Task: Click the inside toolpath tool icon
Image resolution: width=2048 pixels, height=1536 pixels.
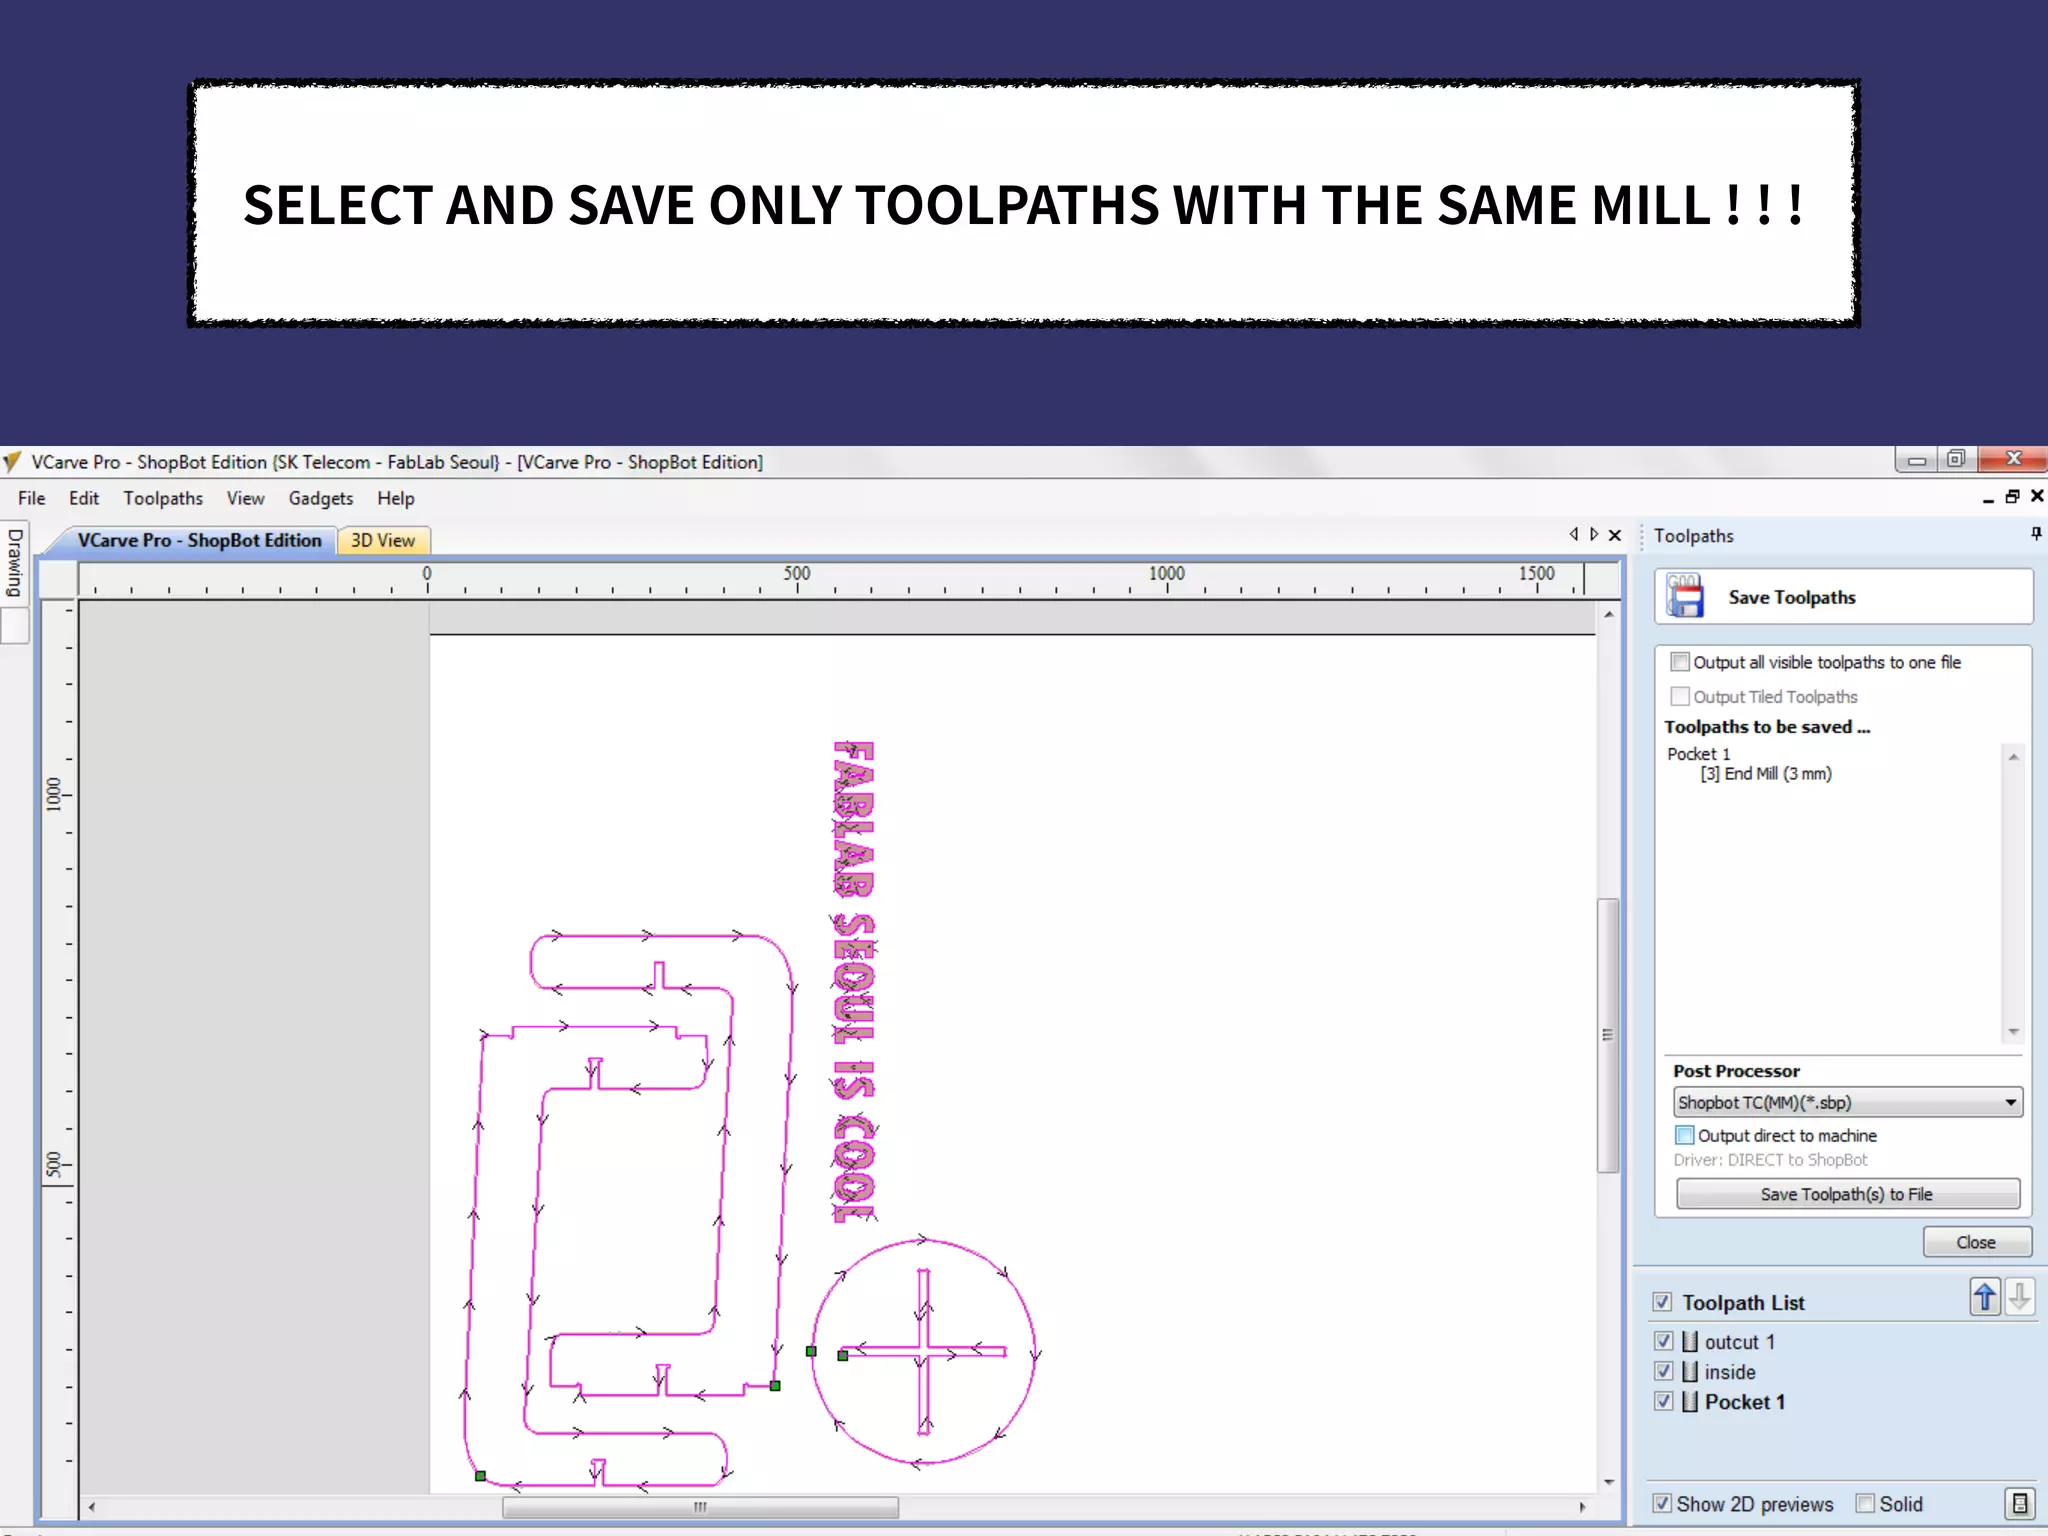Action: pos(1690,1372)
